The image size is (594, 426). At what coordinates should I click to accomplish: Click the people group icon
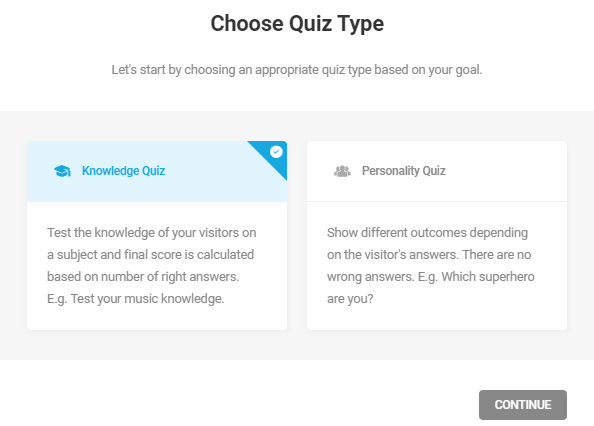(x=342, y=171)
